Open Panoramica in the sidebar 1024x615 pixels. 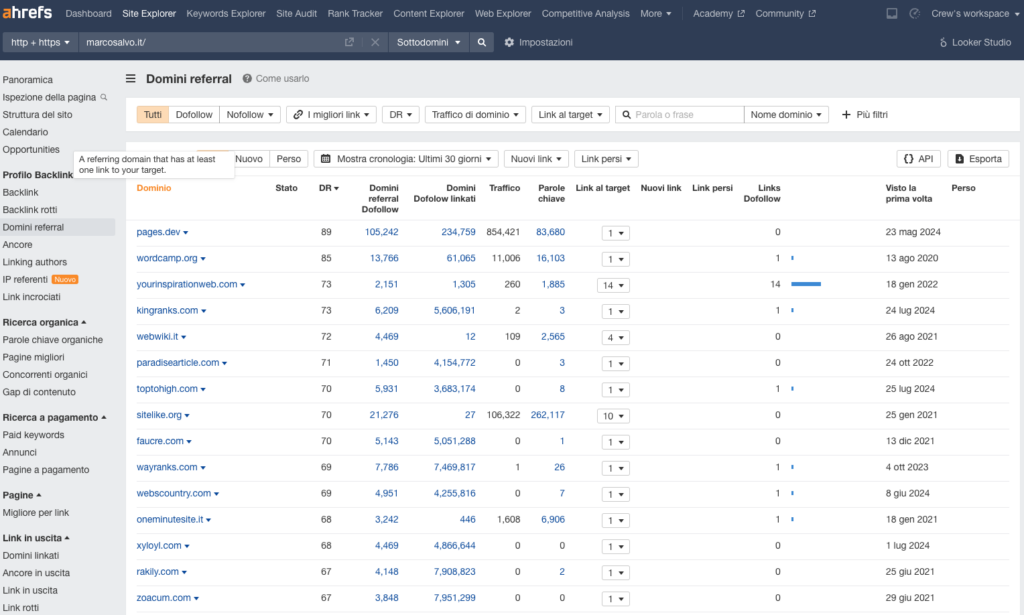(27, 80)
